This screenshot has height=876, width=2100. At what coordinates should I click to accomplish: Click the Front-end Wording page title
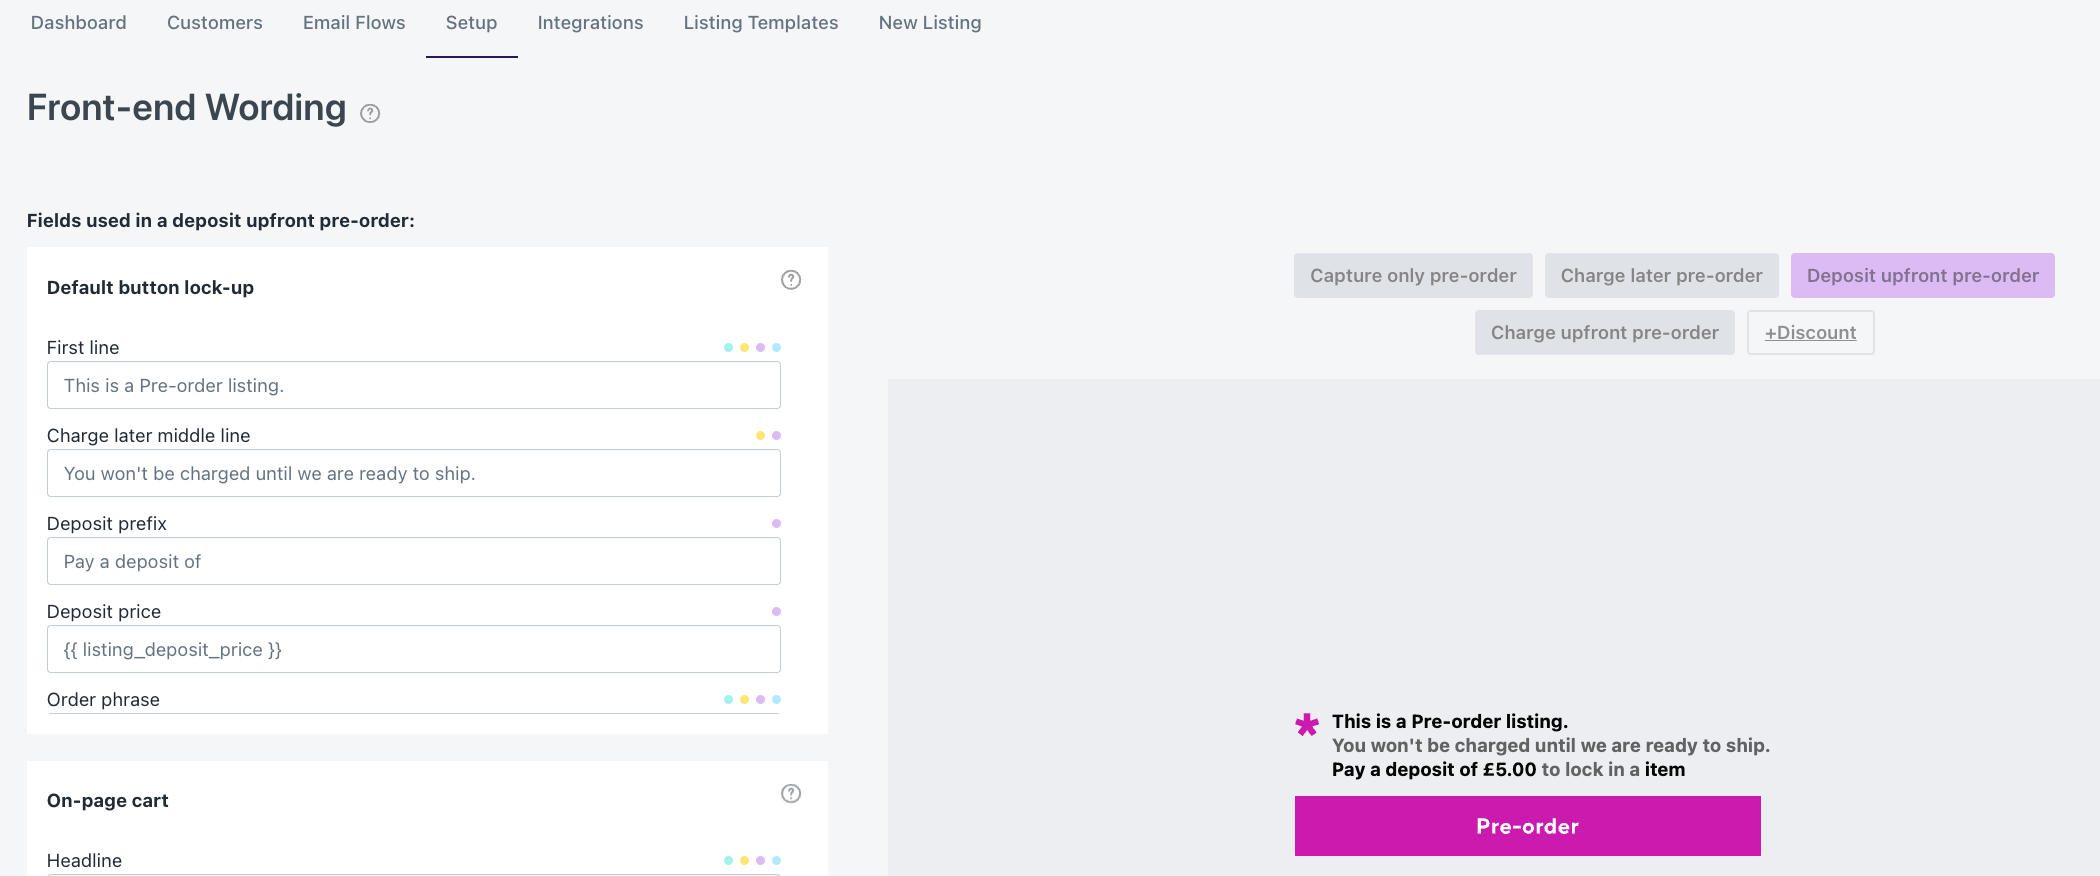click(x=186, y=108)
